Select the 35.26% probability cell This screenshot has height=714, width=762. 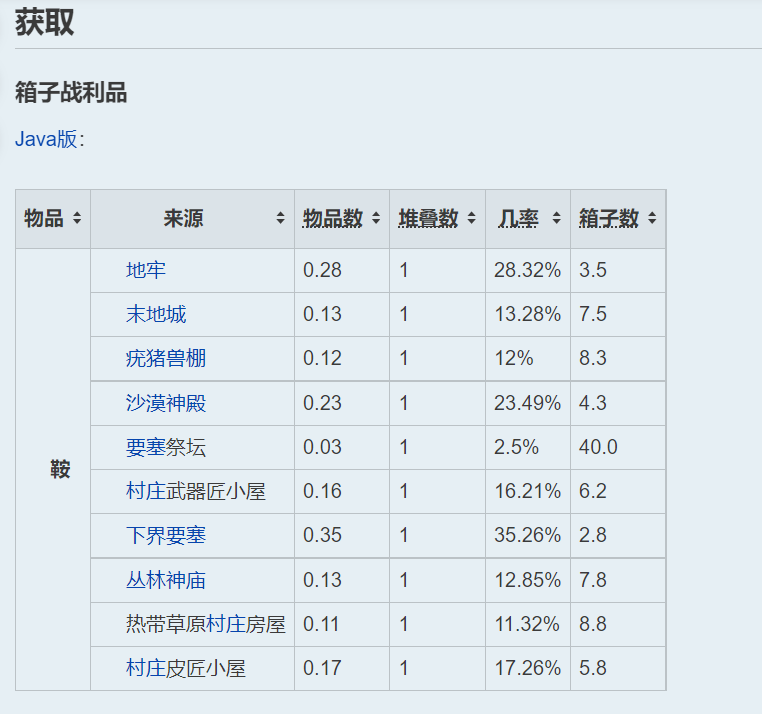[527, 535]
